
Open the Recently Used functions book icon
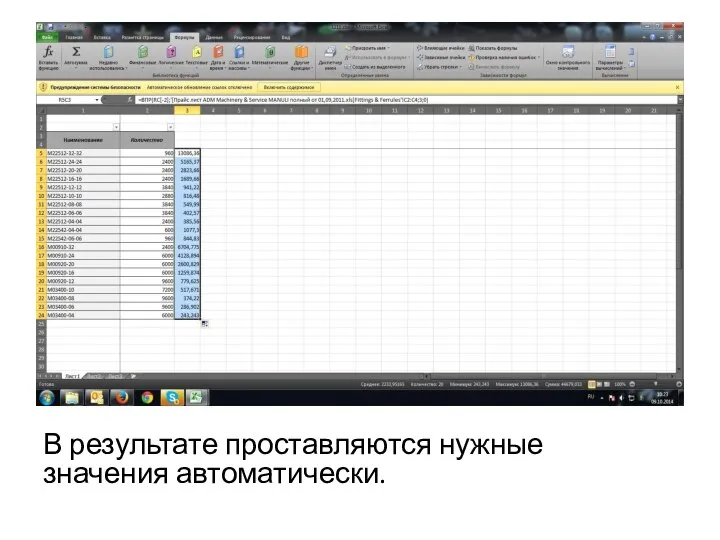(x=108, y=51)
